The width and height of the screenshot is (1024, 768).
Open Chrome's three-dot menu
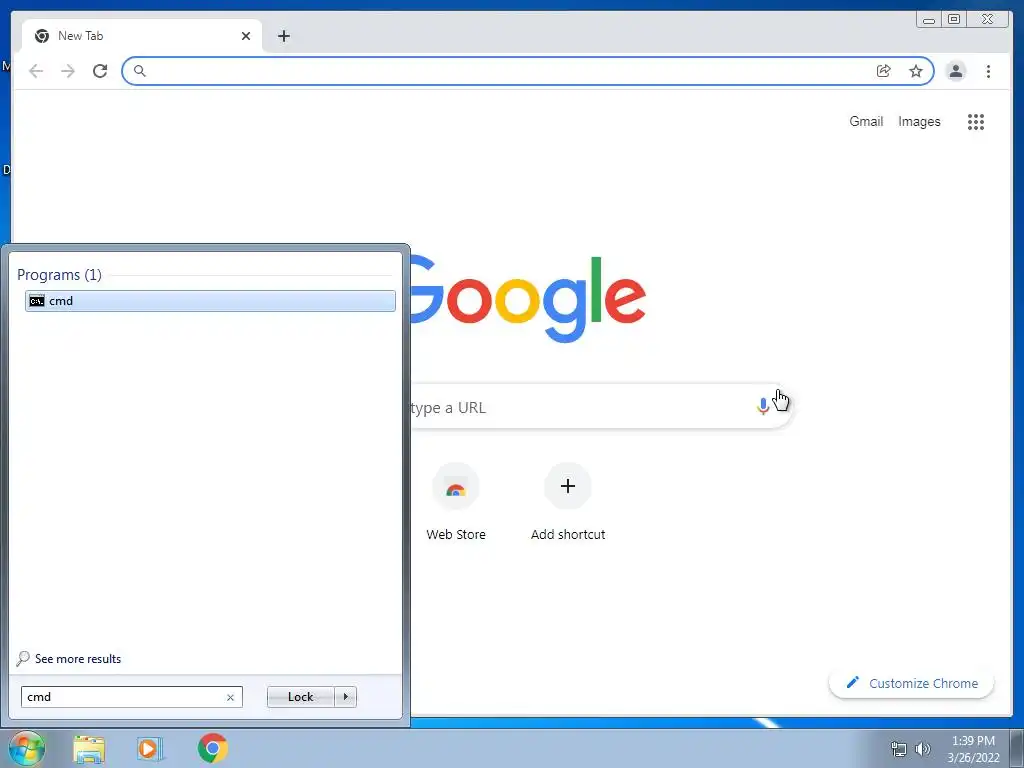click(x=988, y=71)
